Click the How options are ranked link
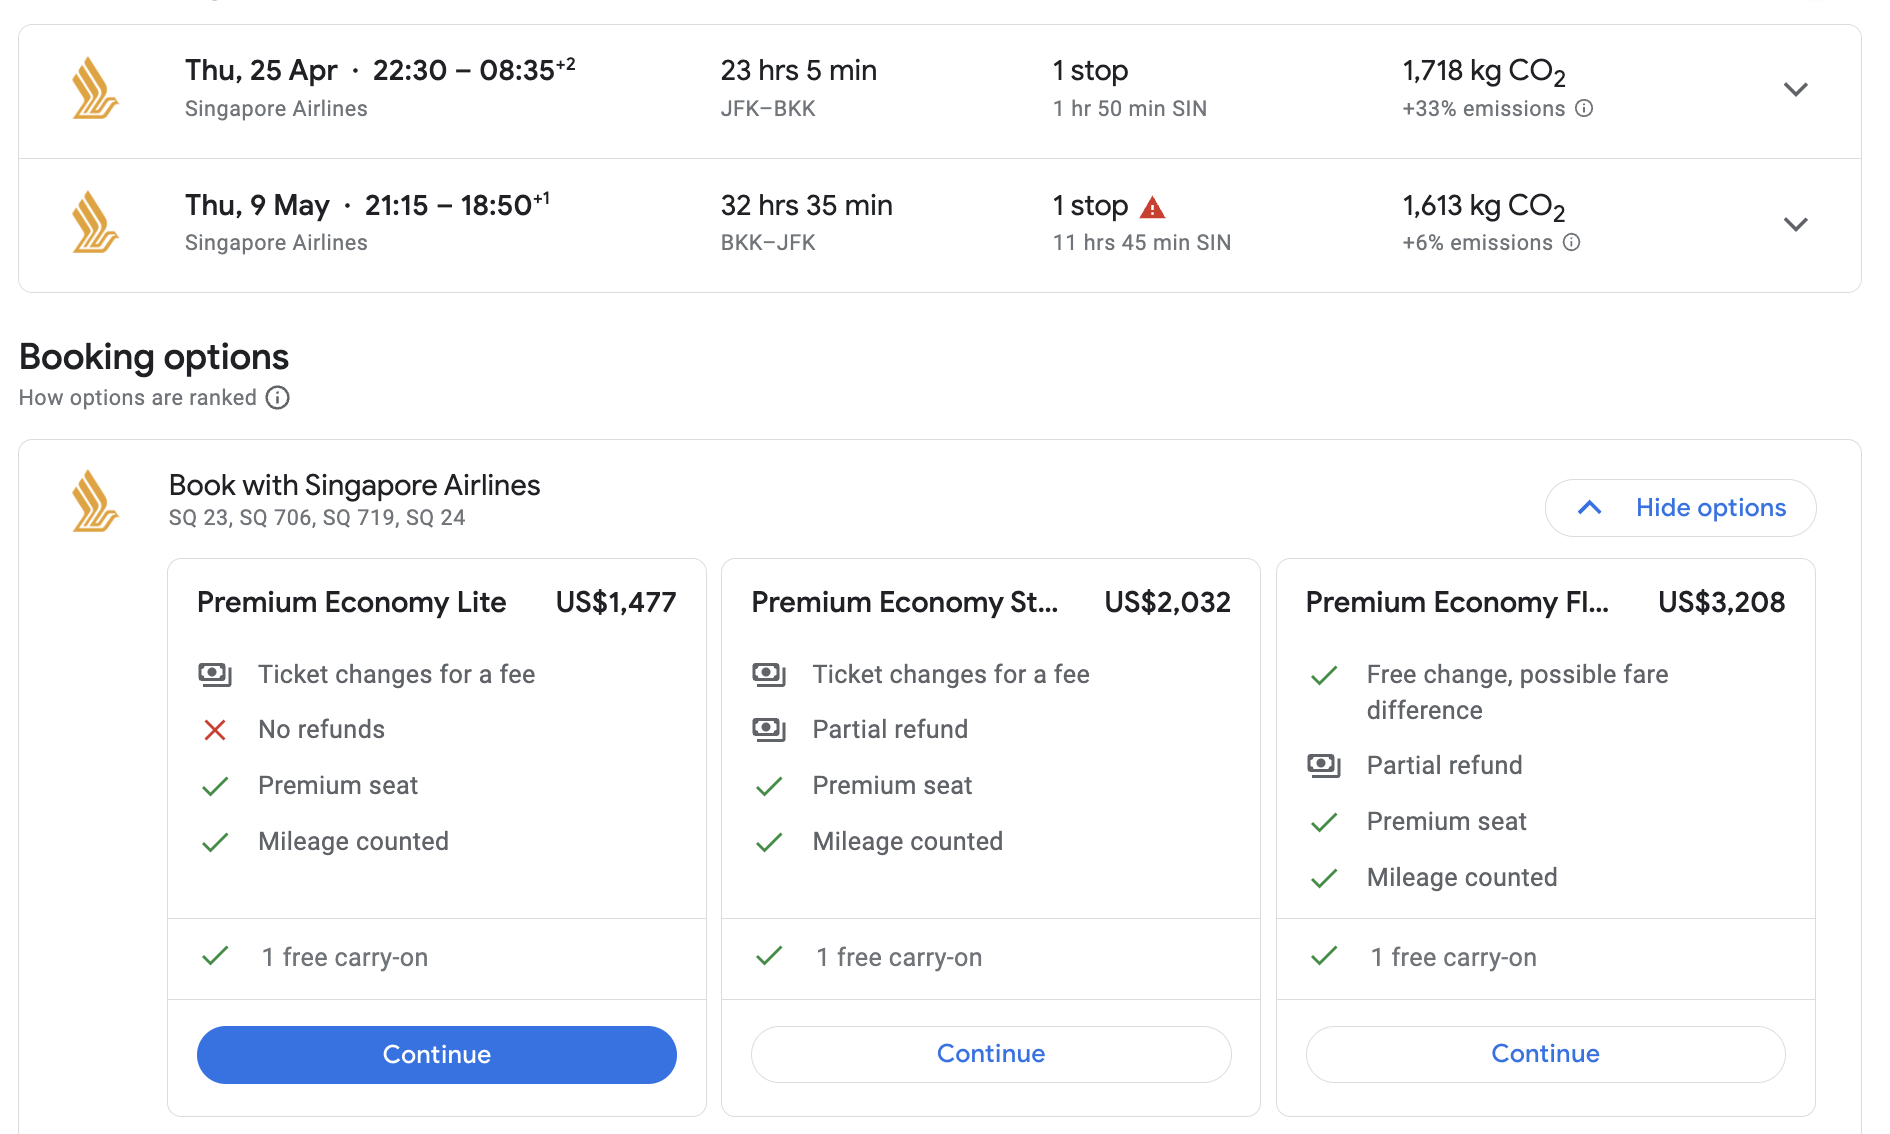 coord(138,398)
